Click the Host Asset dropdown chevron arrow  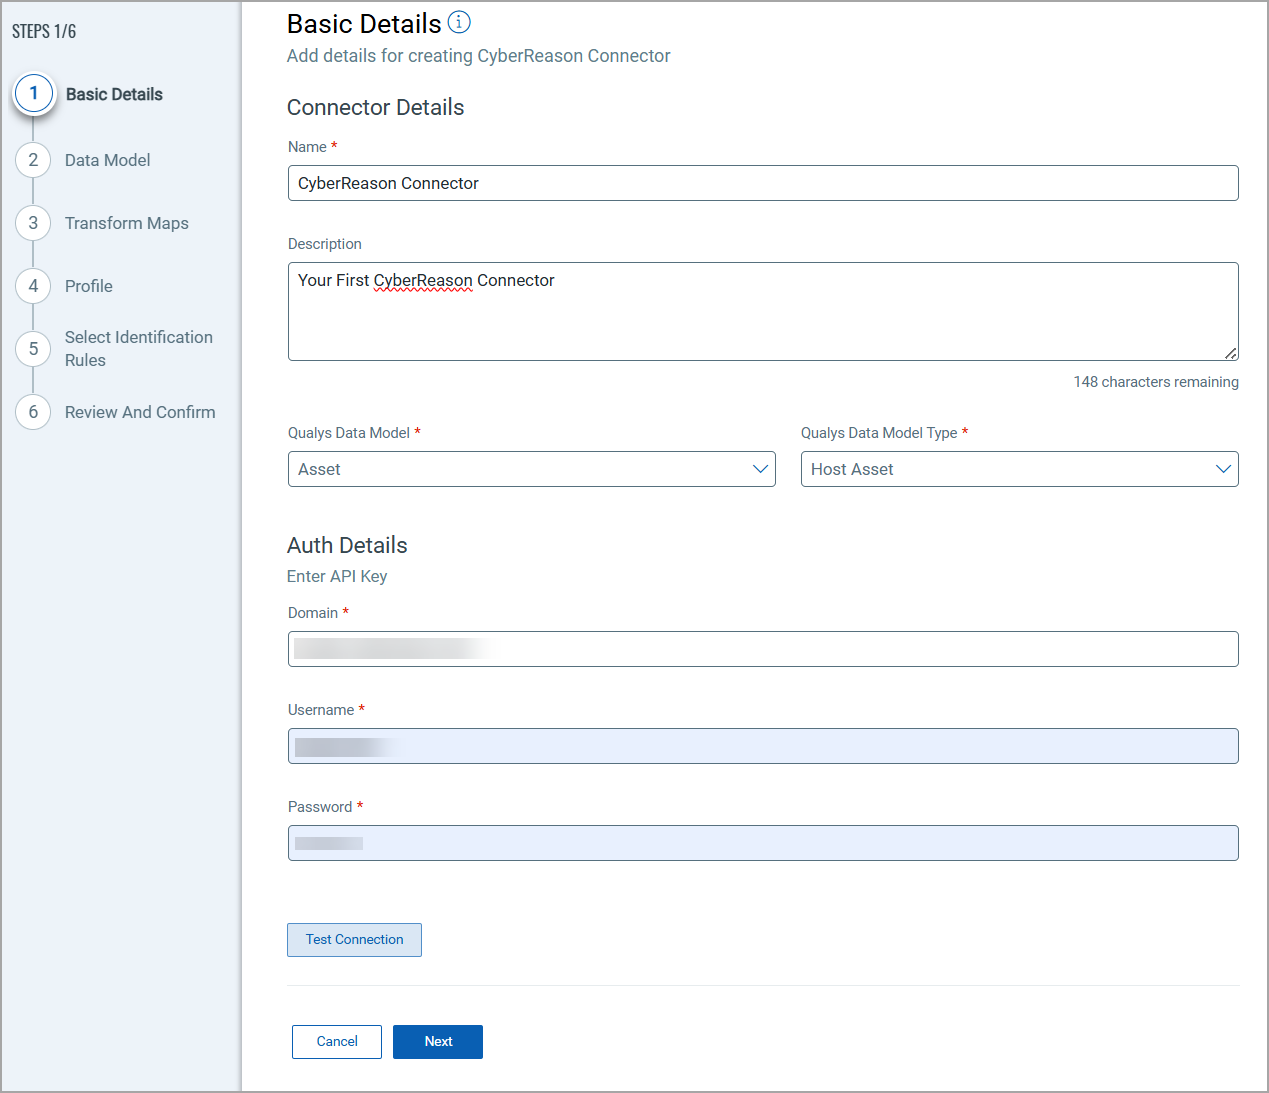[1223, 469]
